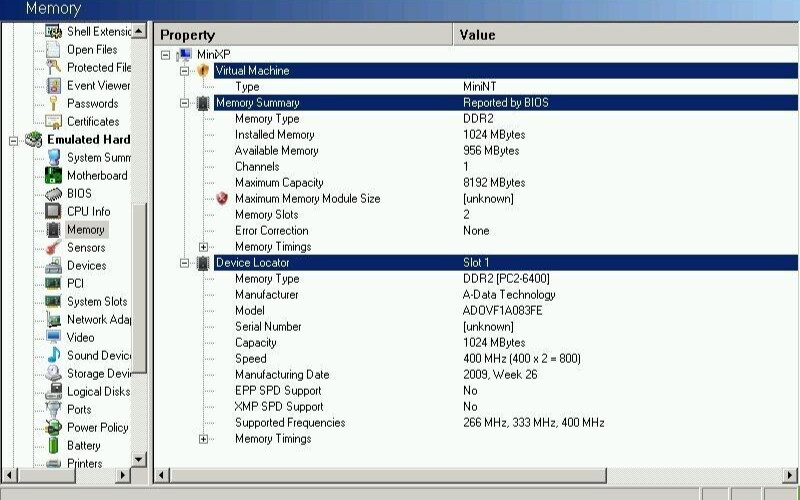Open the Passwords tree item
Viewport: 800px width, 500px height.
tap(93, 104)
